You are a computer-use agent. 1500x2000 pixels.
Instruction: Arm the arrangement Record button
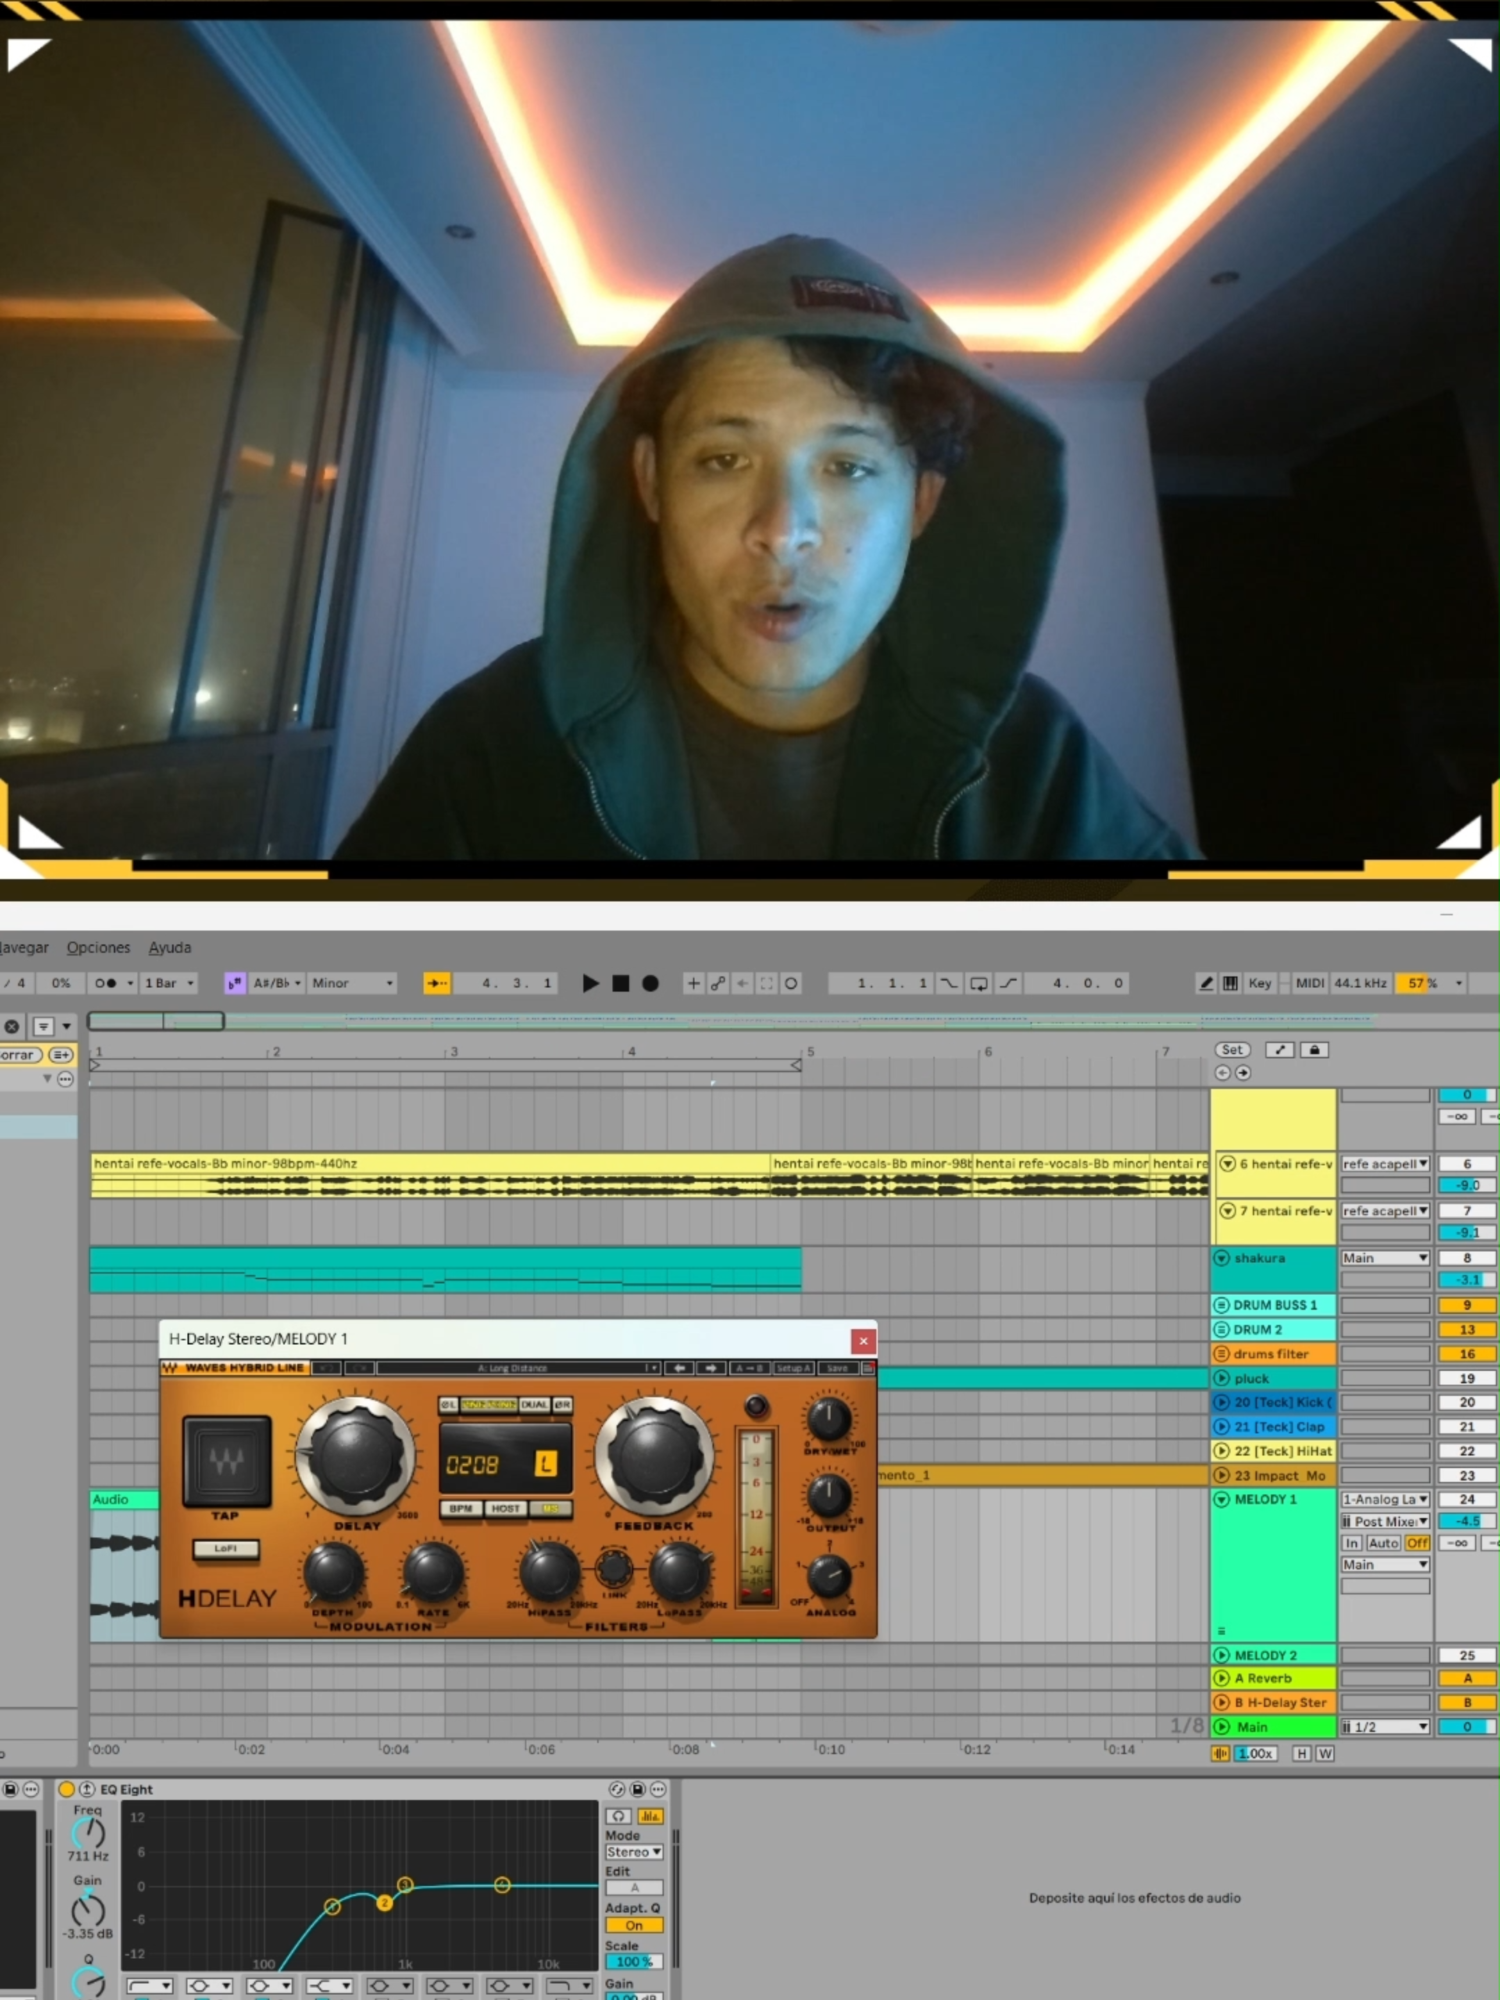[650, 983]
